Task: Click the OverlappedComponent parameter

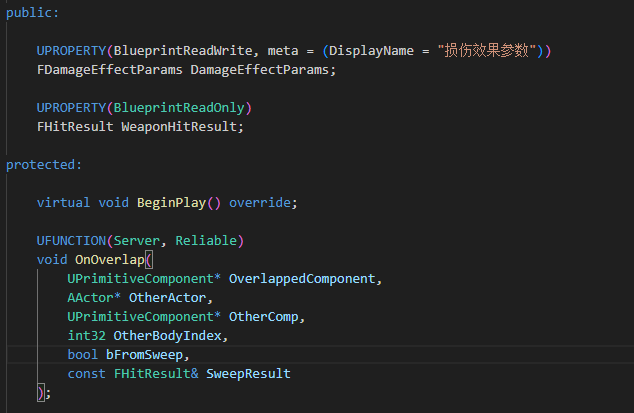Action: click(302, 279)
